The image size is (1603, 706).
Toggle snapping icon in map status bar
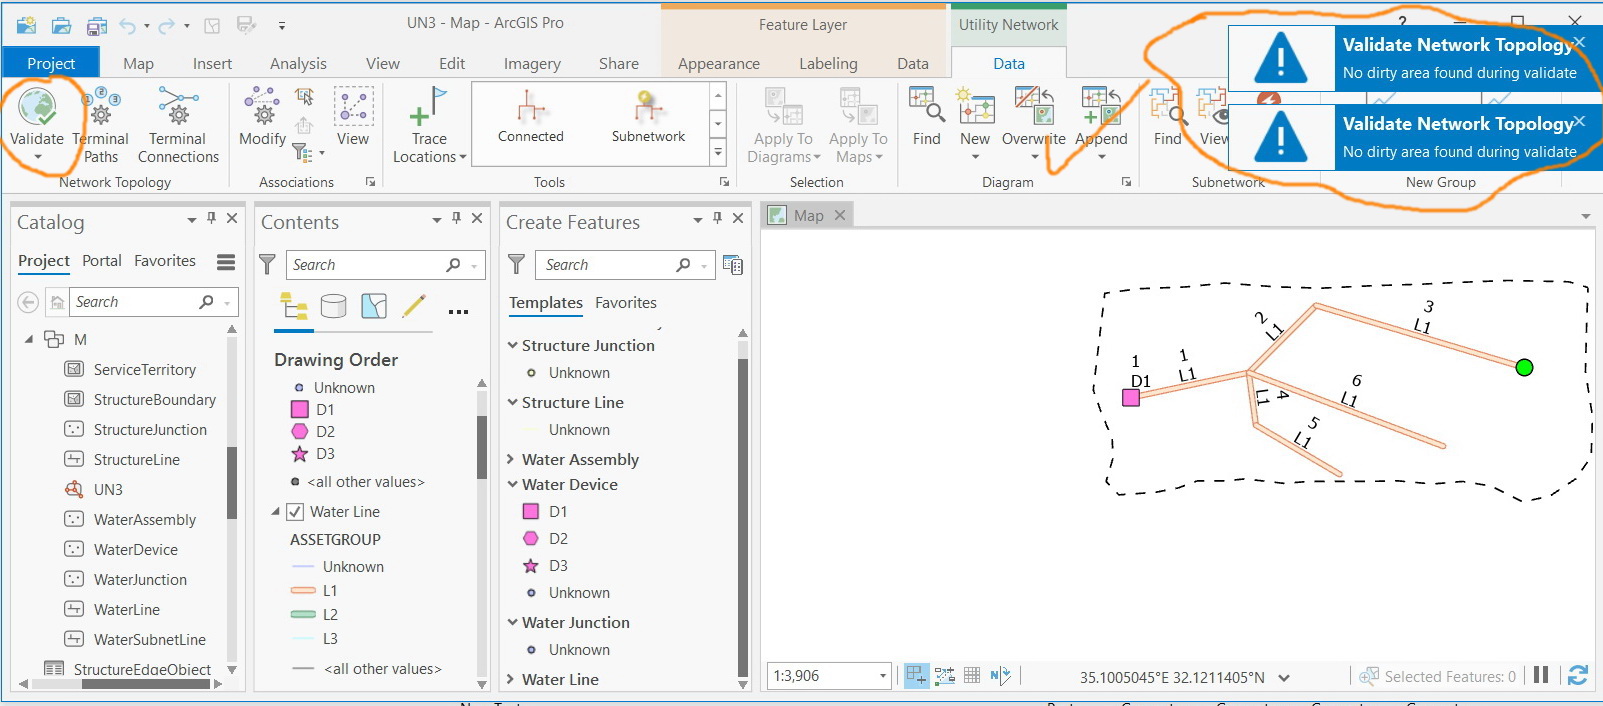(x=917, y=675)
